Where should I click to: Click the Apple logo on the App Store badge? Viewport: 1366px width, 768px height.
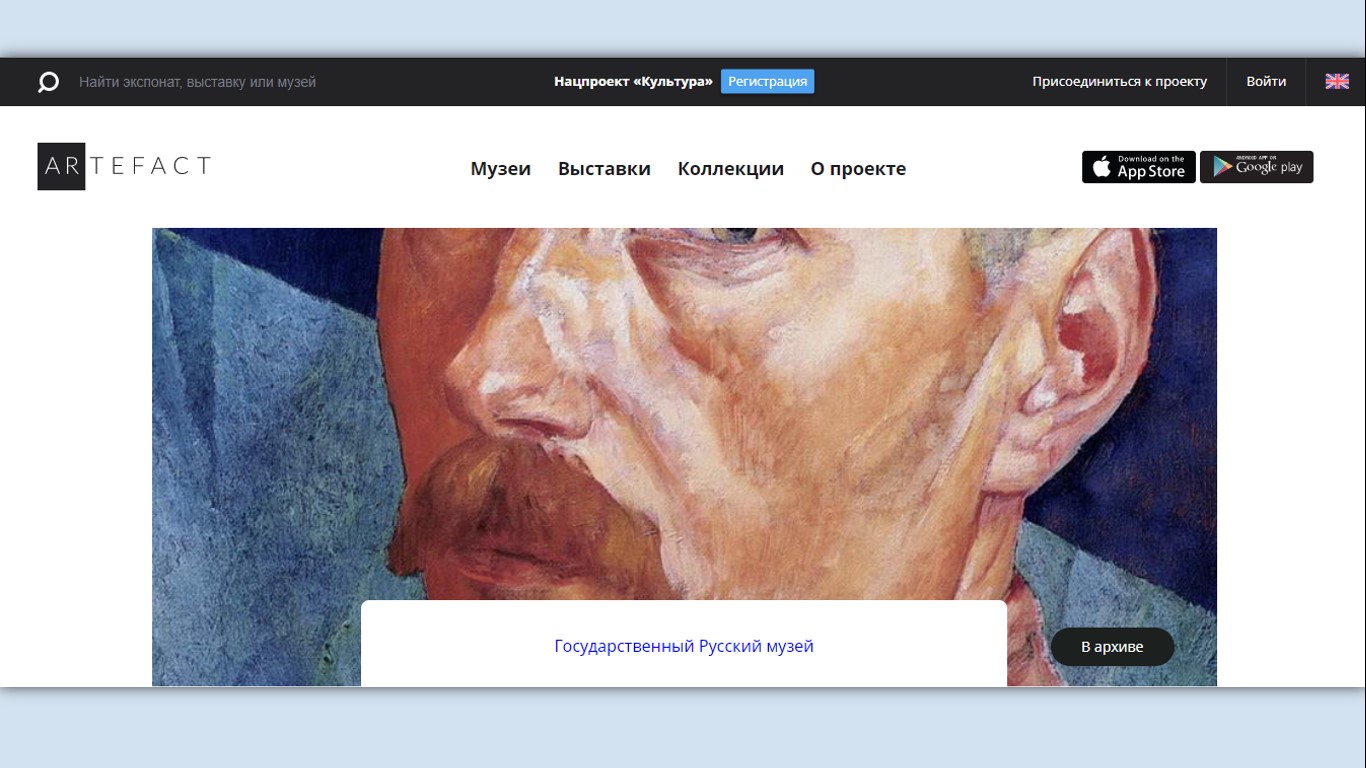coord(1101,167)
